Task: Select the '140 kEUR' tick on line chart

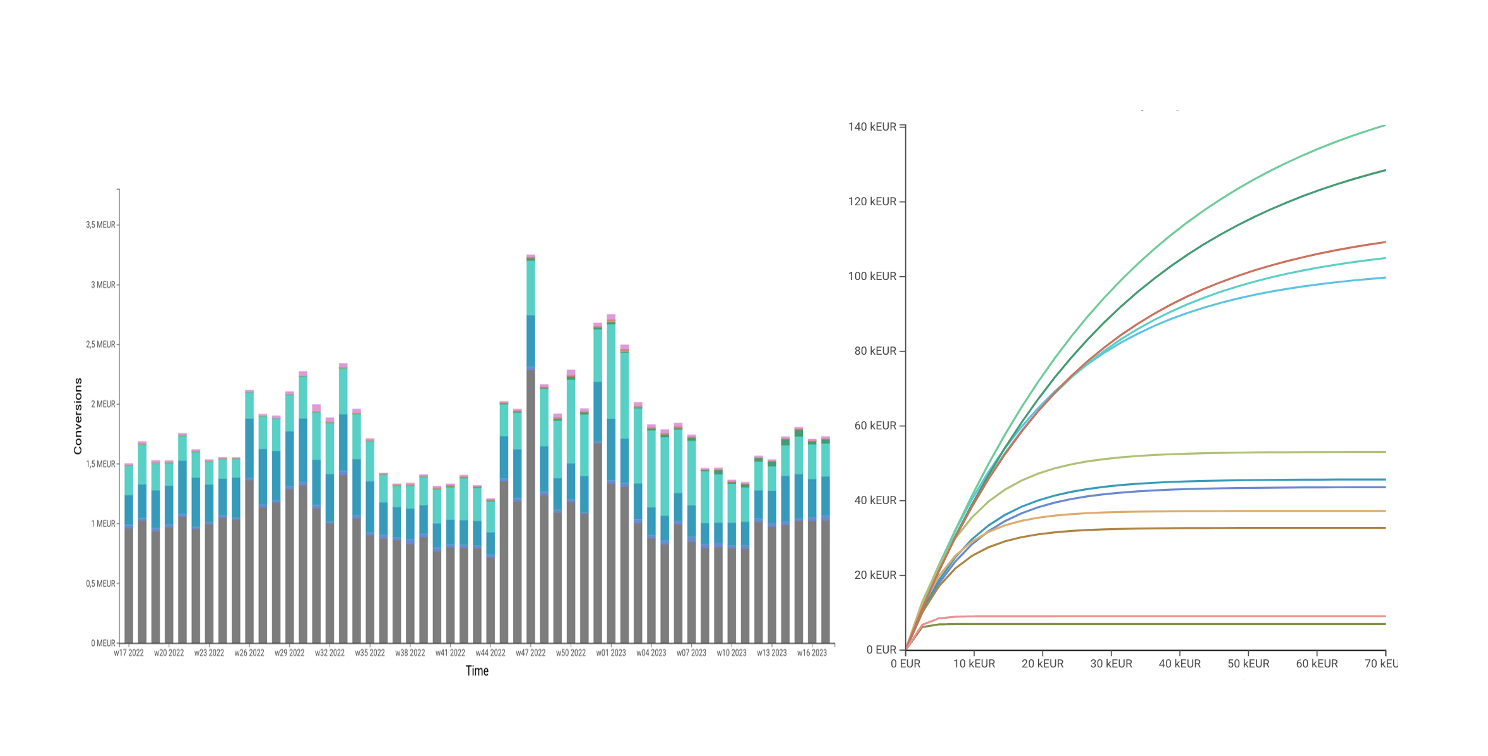Action: (874, 127)
